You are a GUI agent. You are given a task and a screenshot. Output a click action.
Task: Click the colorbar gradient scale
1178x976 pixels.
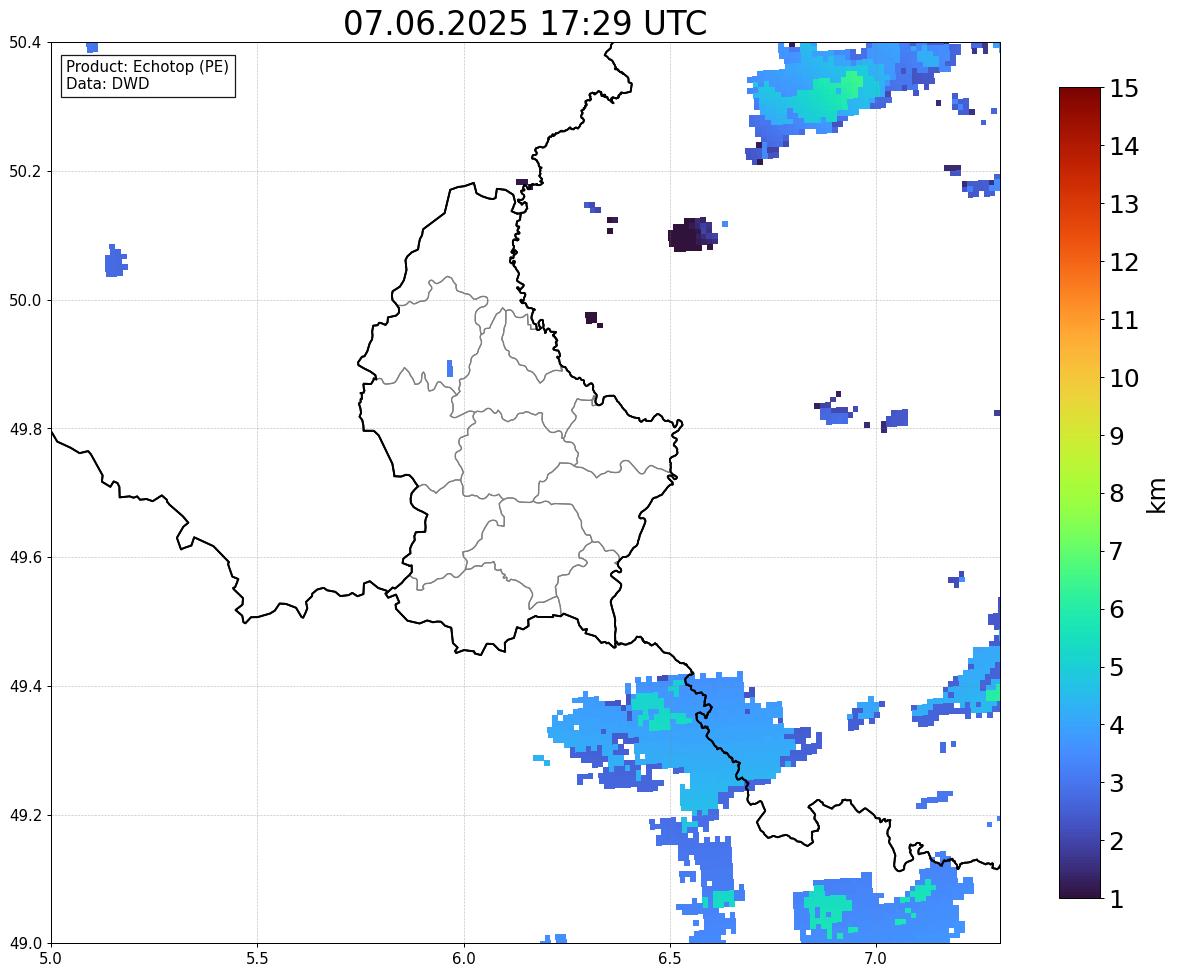[x=1080, y=493]
